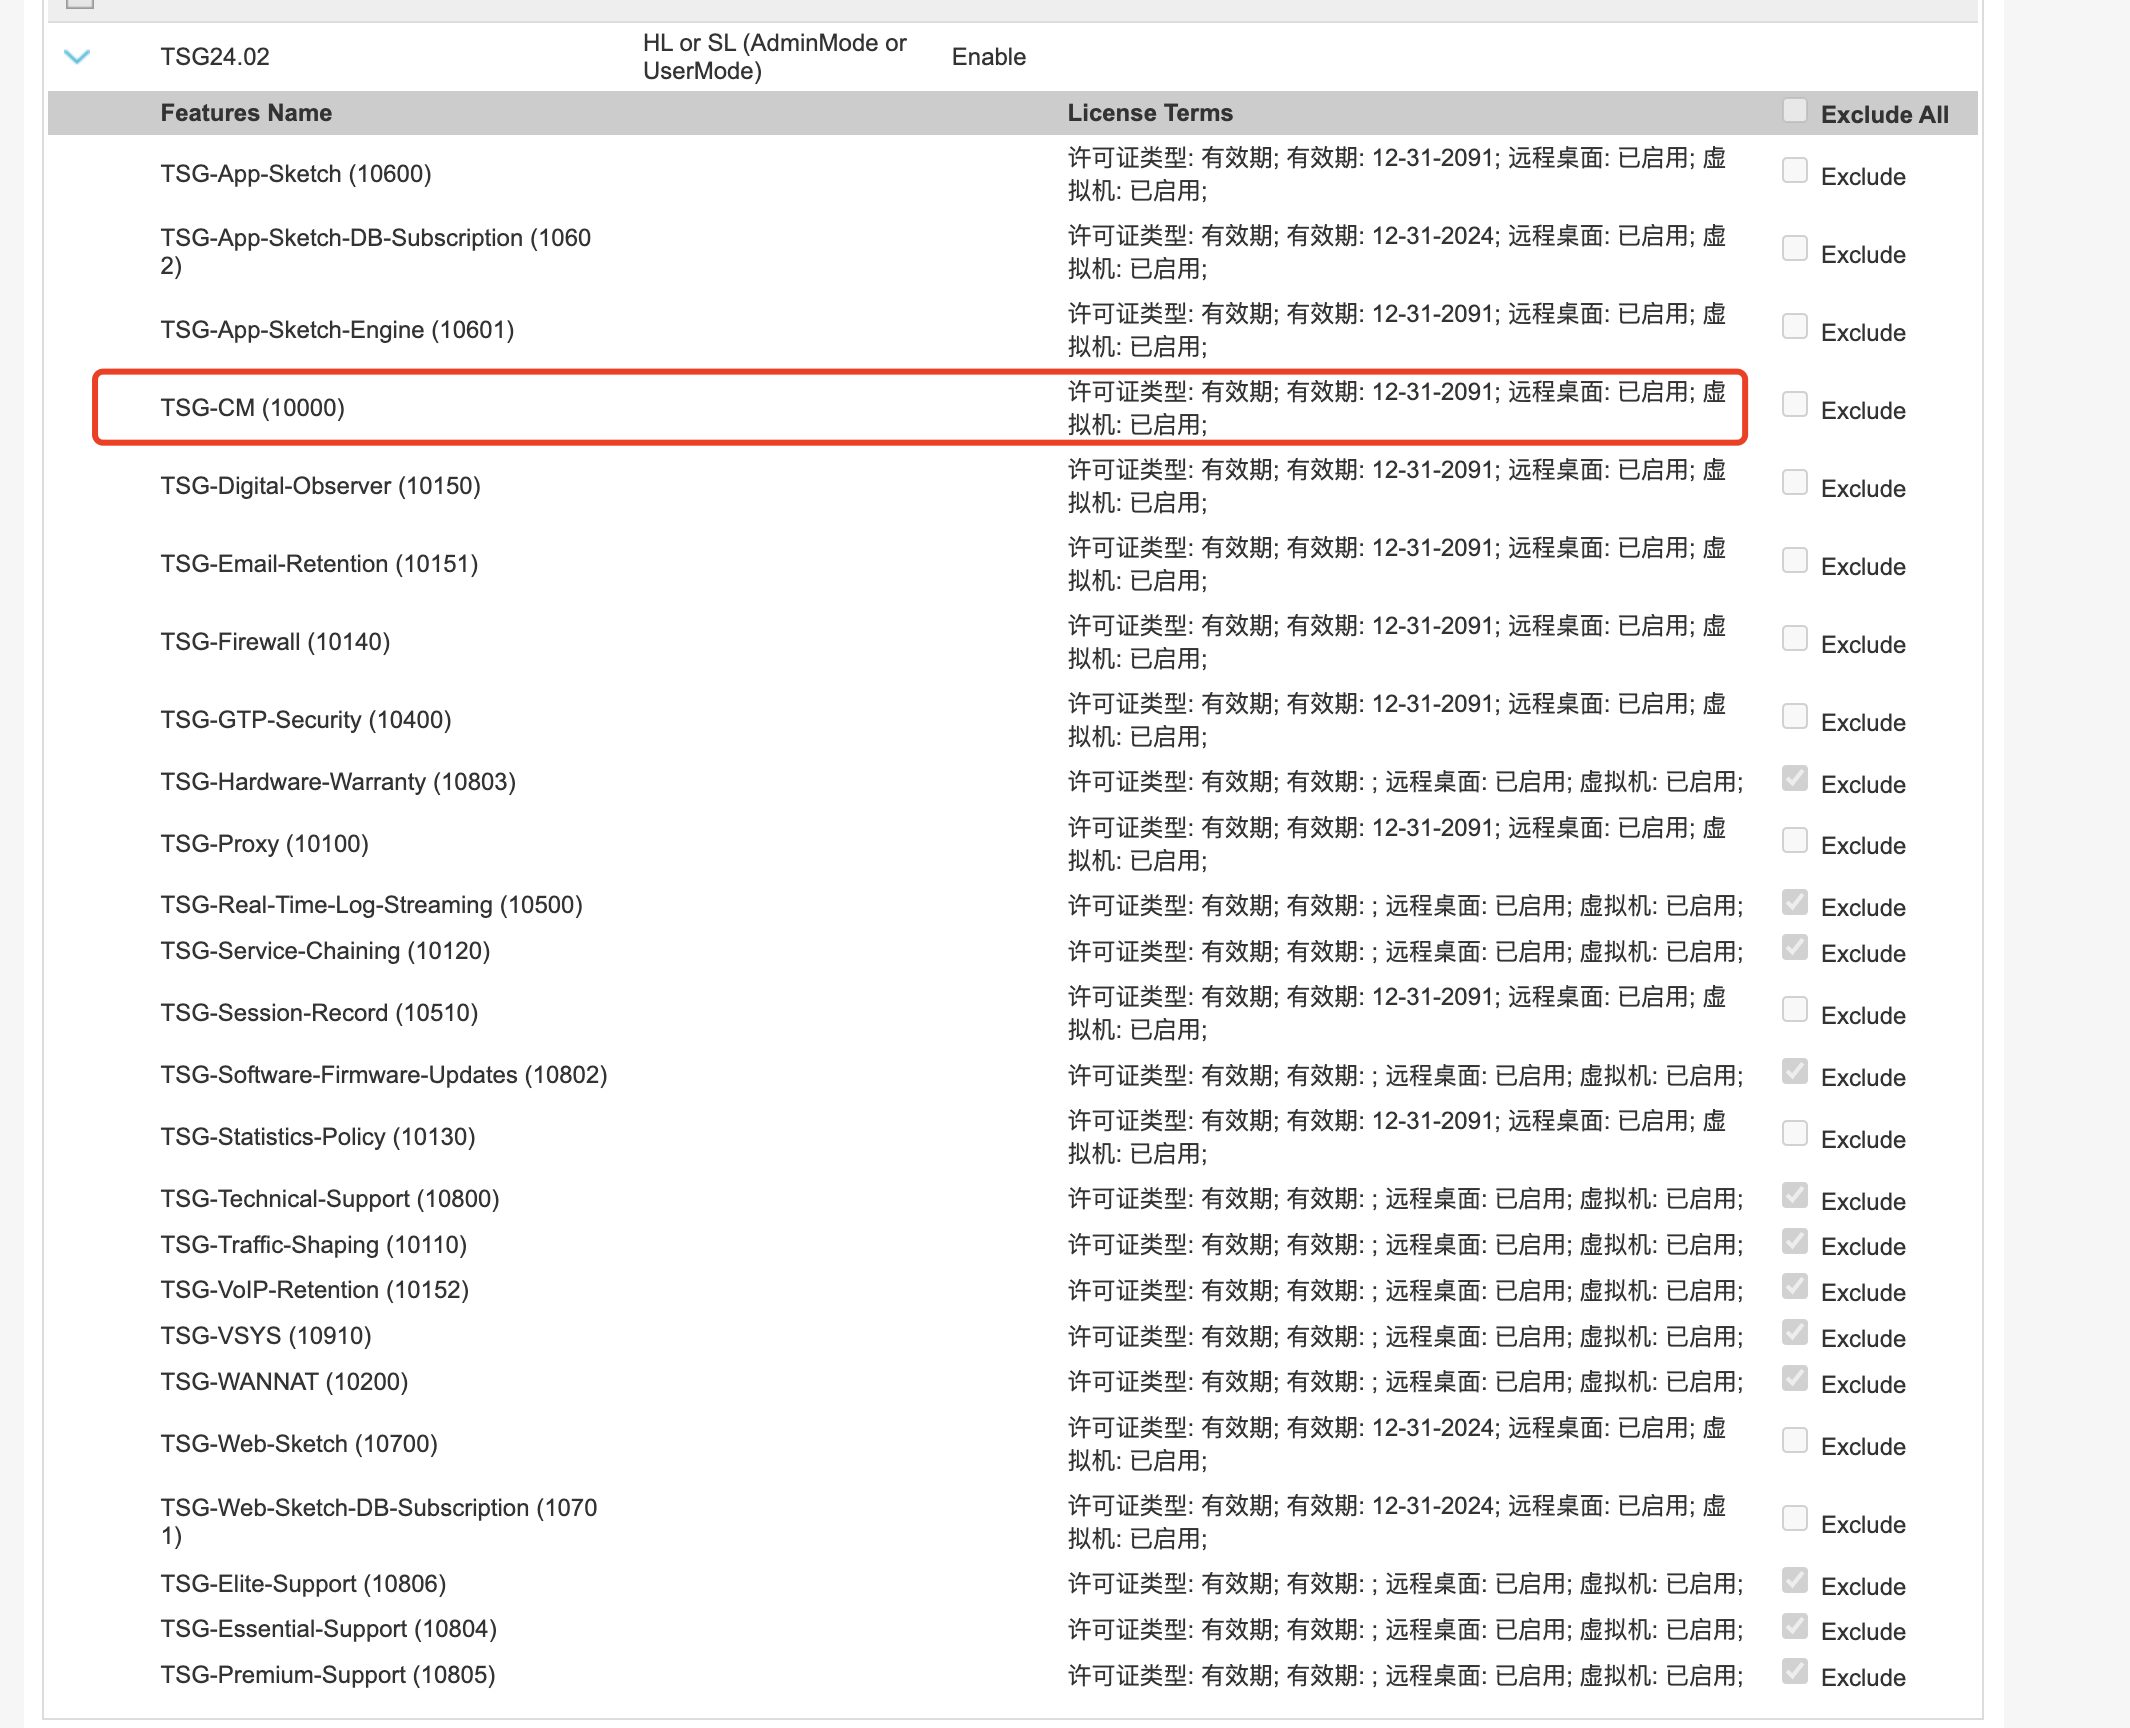Exclude TSG-App-Sketch-Engine (10601)
Screen dimensions: 2130x1728
[x=1795, y=327]
